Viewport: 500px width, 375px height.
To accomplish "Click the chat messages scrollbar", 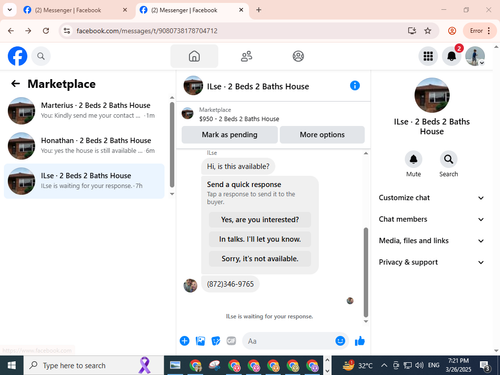I will 366,272.
